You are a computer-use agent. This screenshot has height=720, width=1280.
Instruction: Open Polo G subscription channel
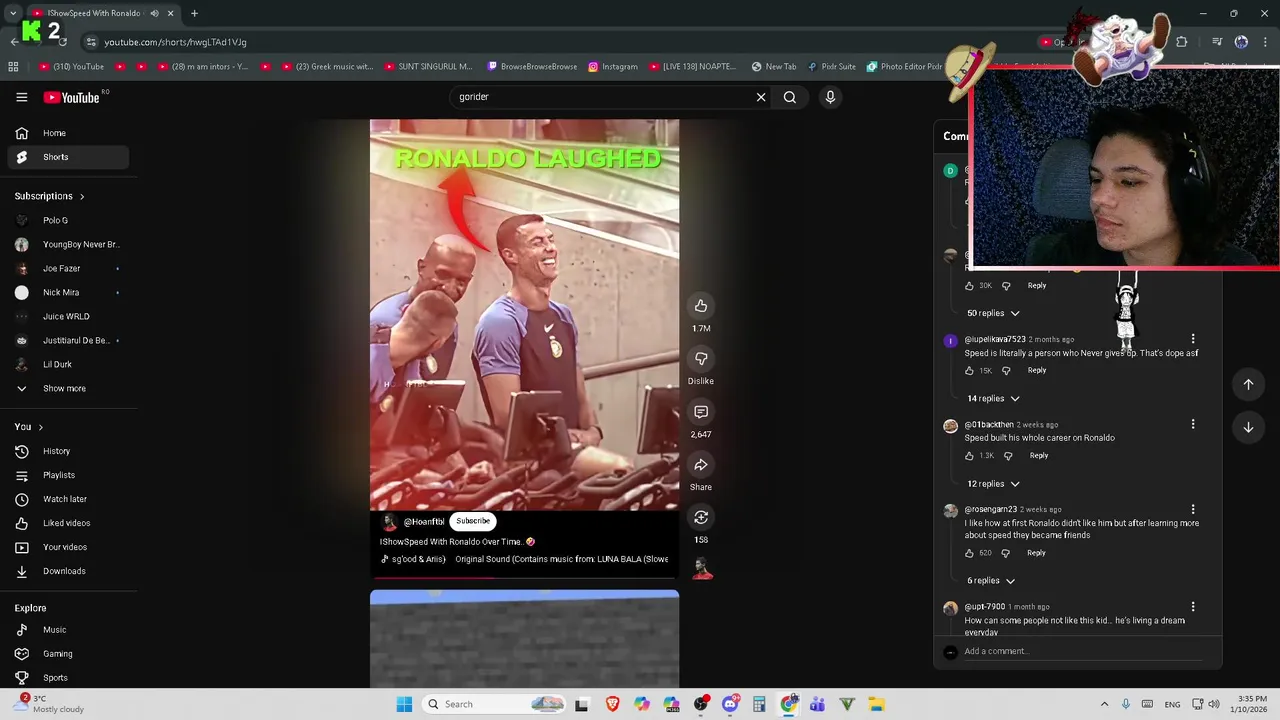[x=68, y=220]
